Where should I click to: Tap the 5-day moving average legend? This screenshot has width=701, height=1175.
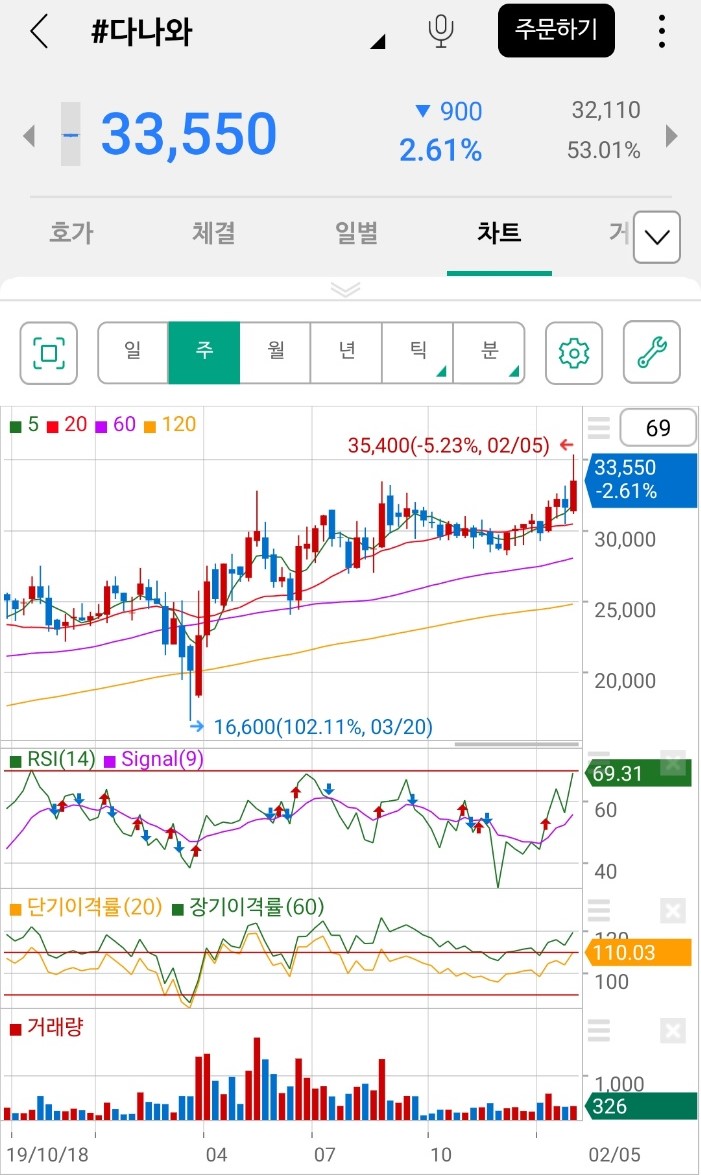click(24, 425)
